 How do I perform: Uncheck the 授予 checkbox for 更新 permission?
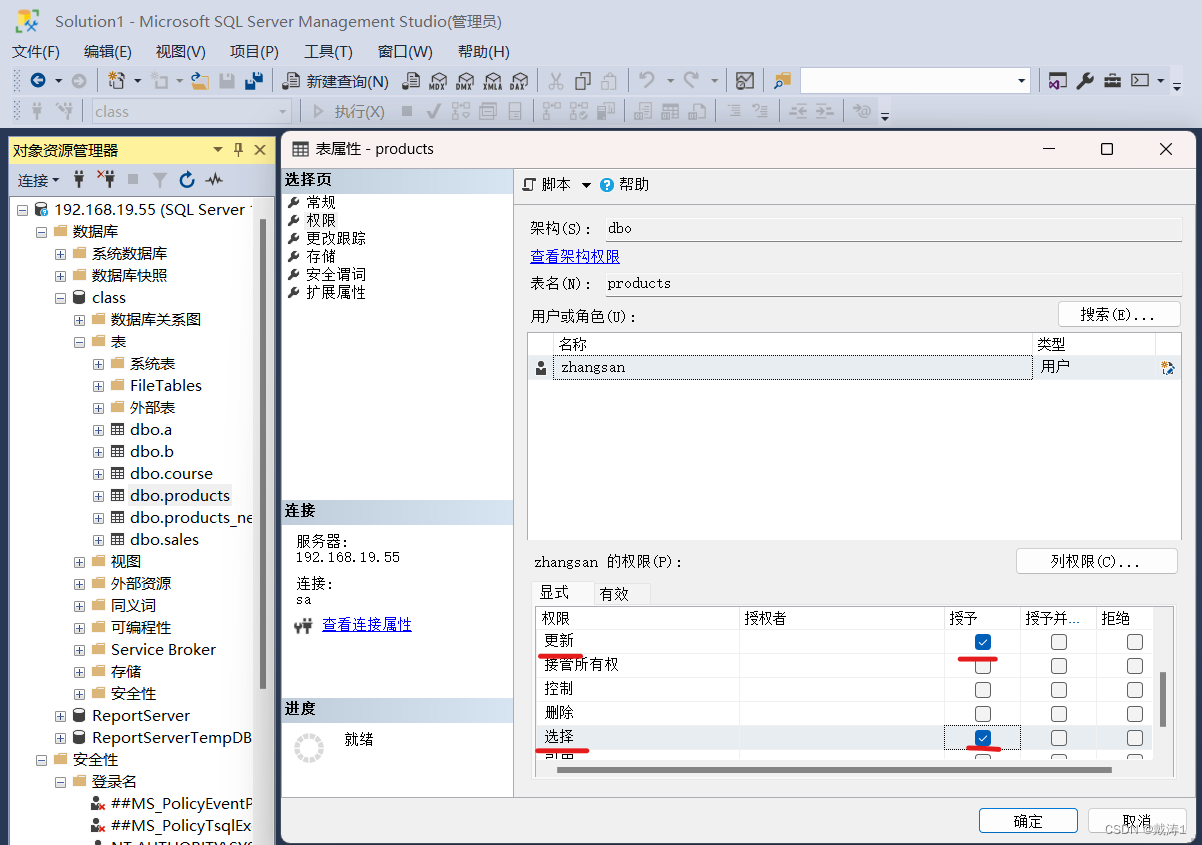click(983, 641)
